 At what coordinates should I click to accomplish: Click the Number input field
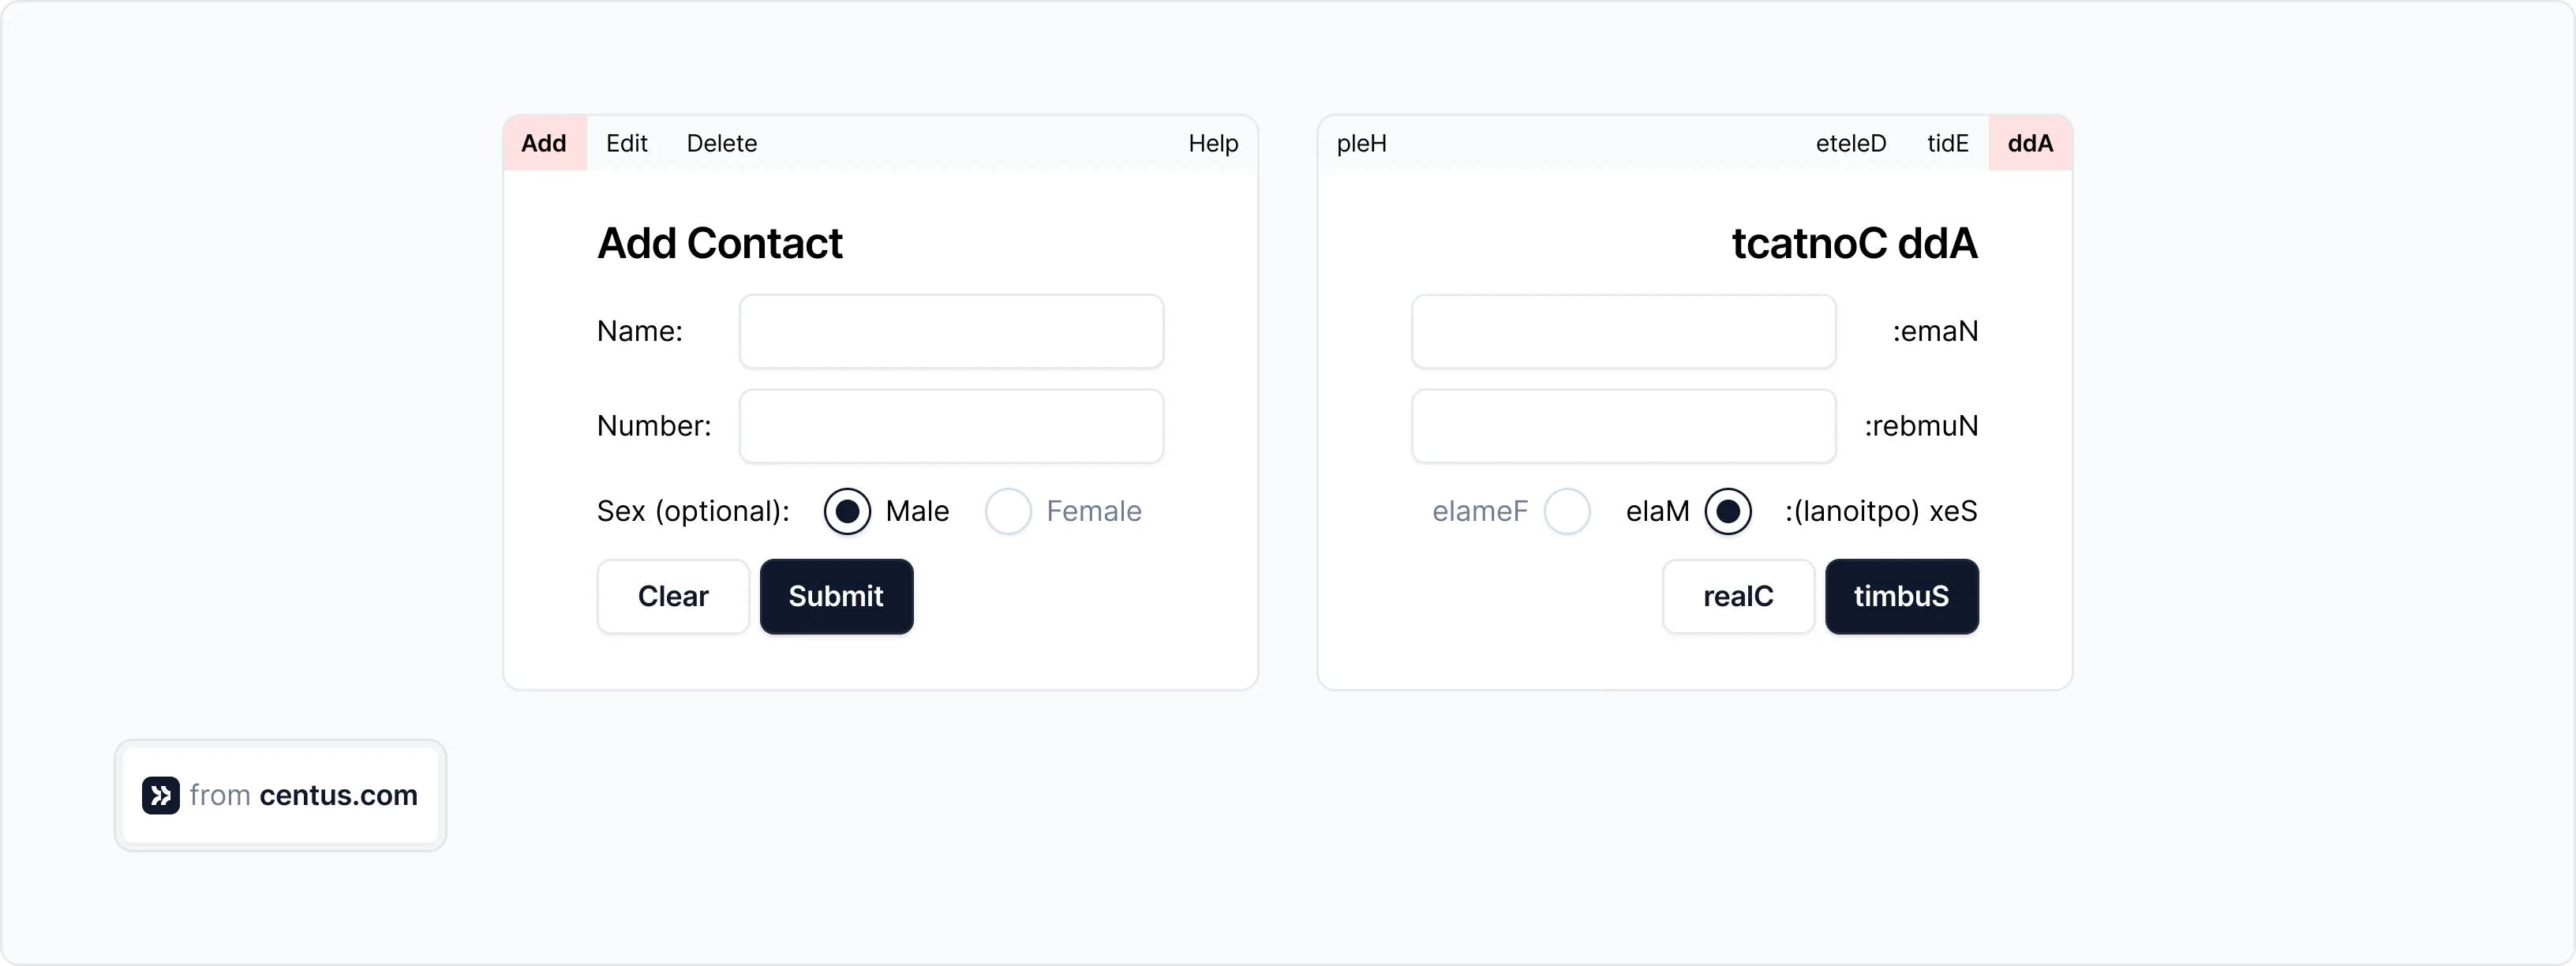950,426
